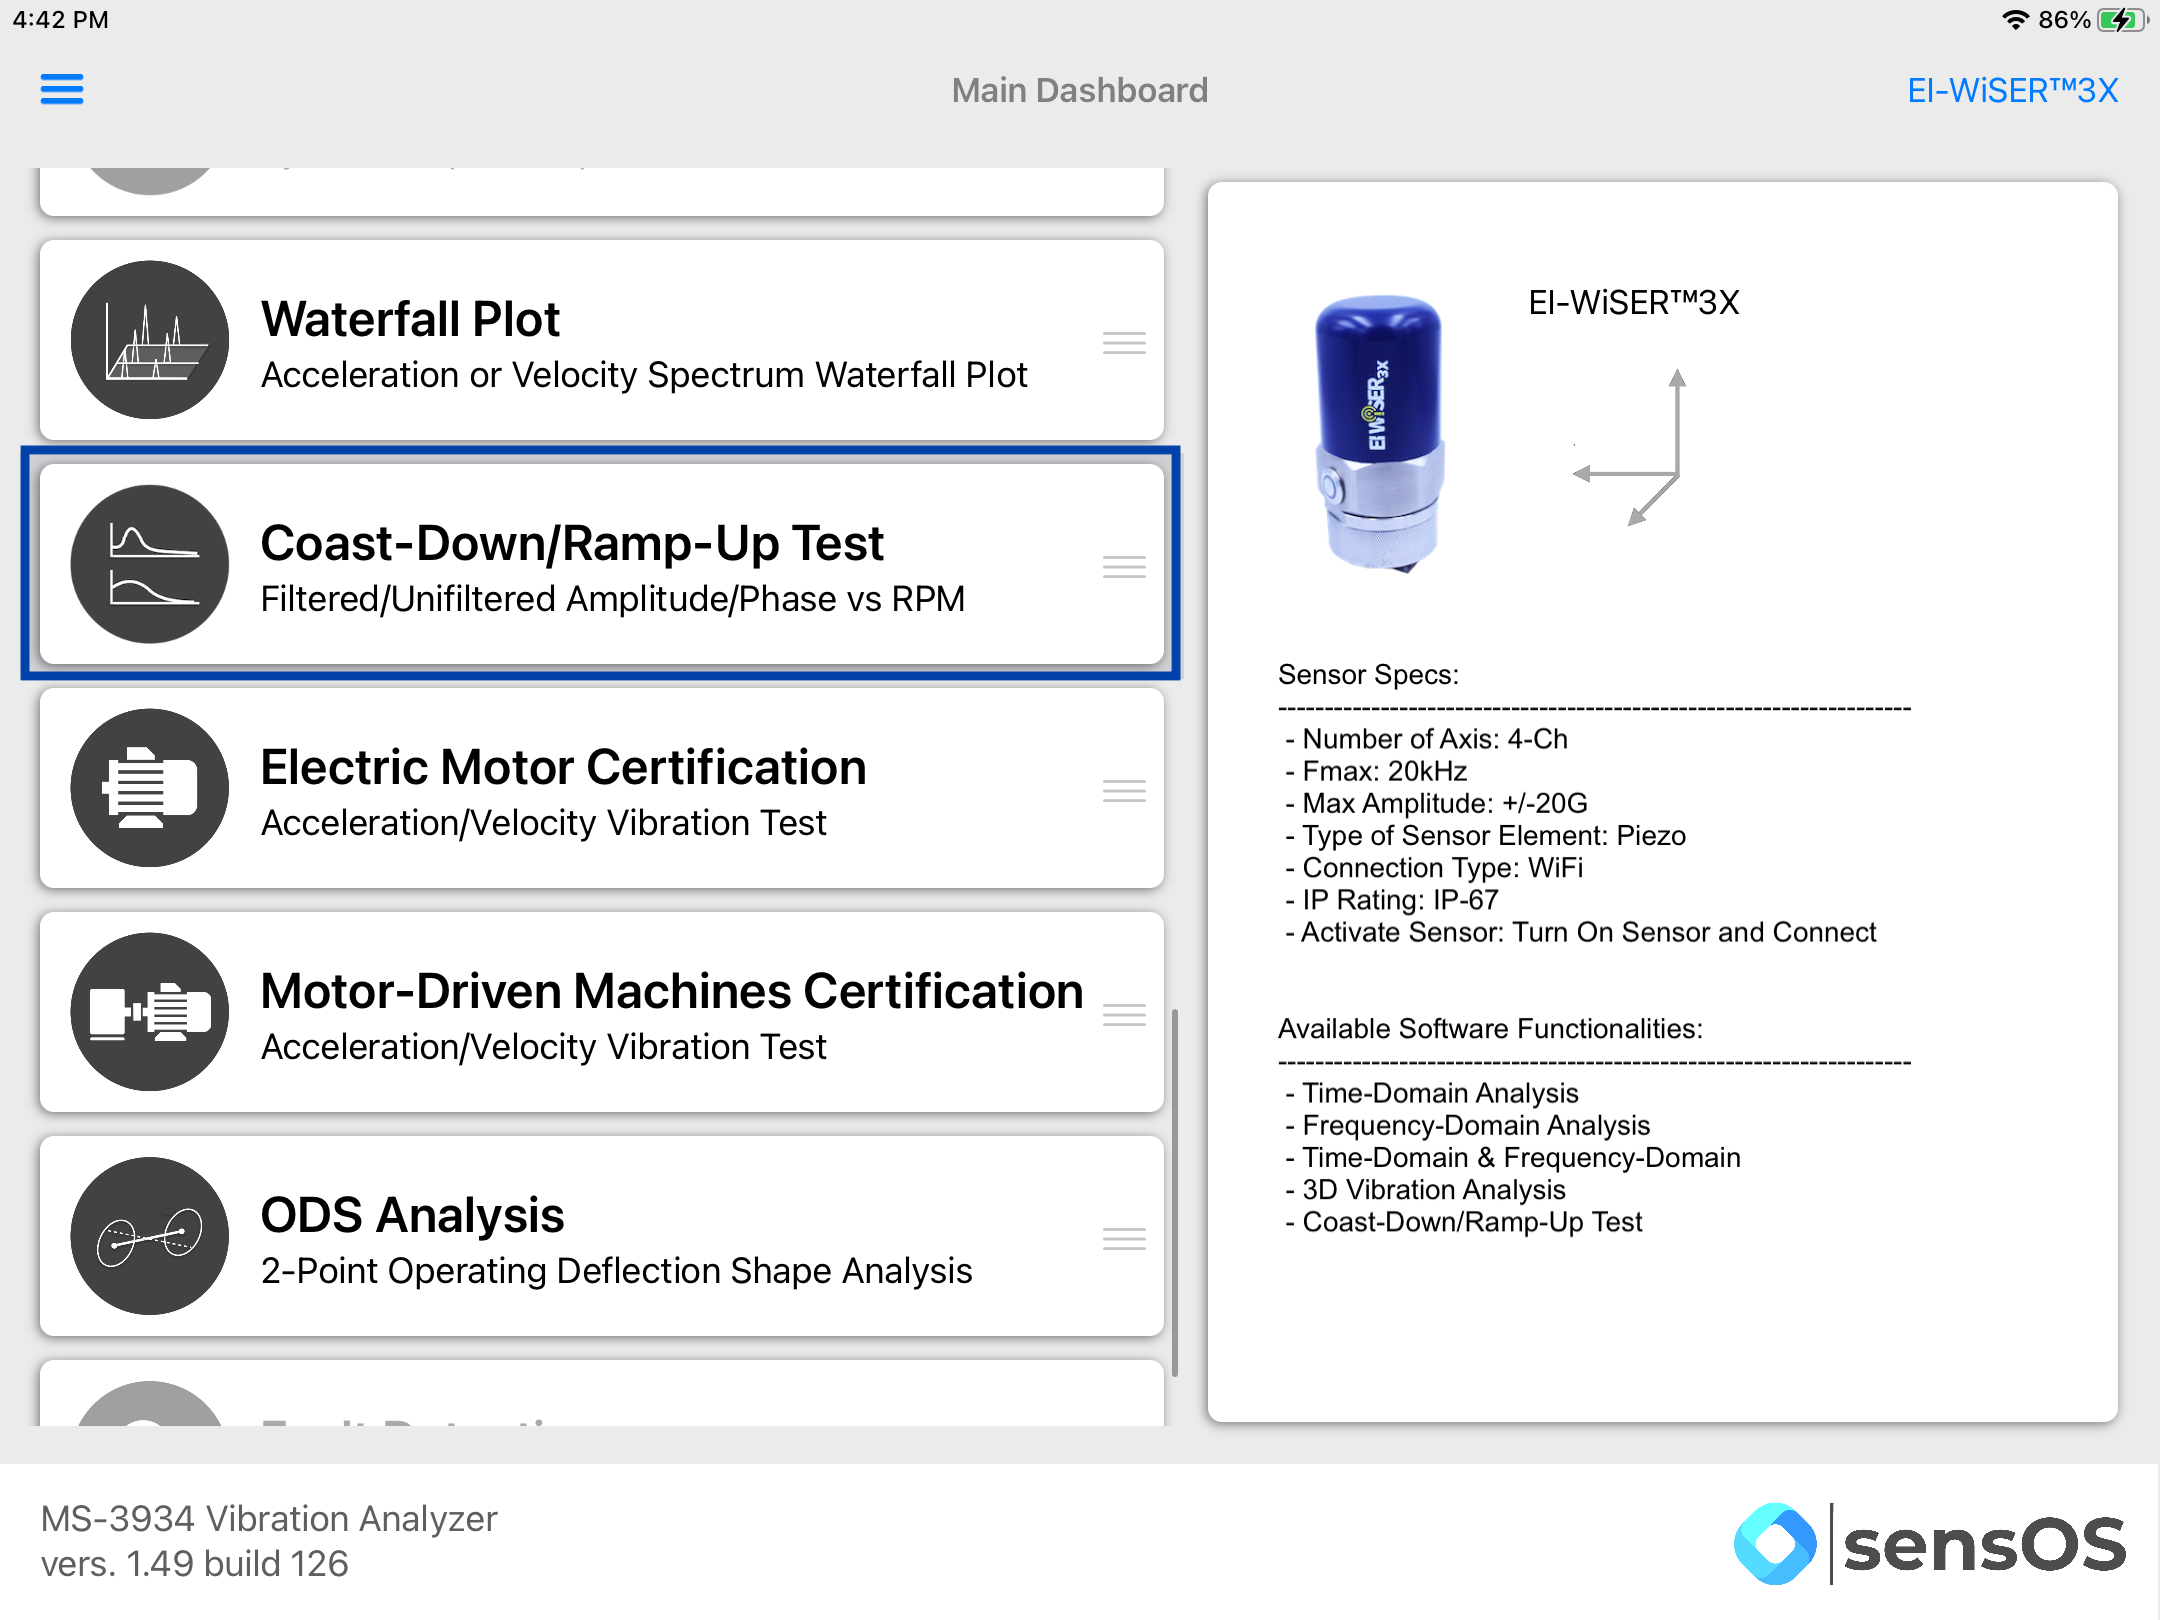
Task: Open the Electric Motor Certification icon
Action: click(x=150, y=788)
